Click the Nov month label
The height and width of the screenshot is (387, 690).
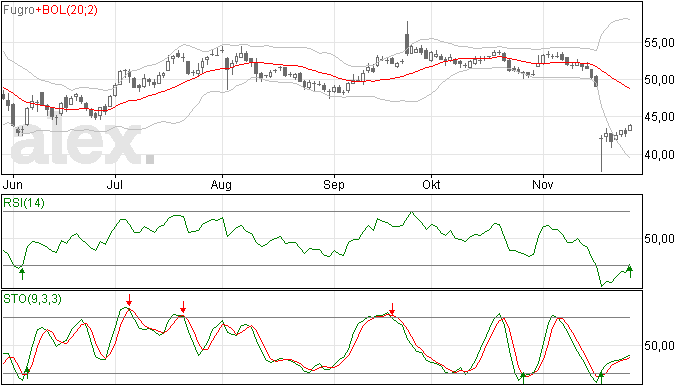(543, 184)
